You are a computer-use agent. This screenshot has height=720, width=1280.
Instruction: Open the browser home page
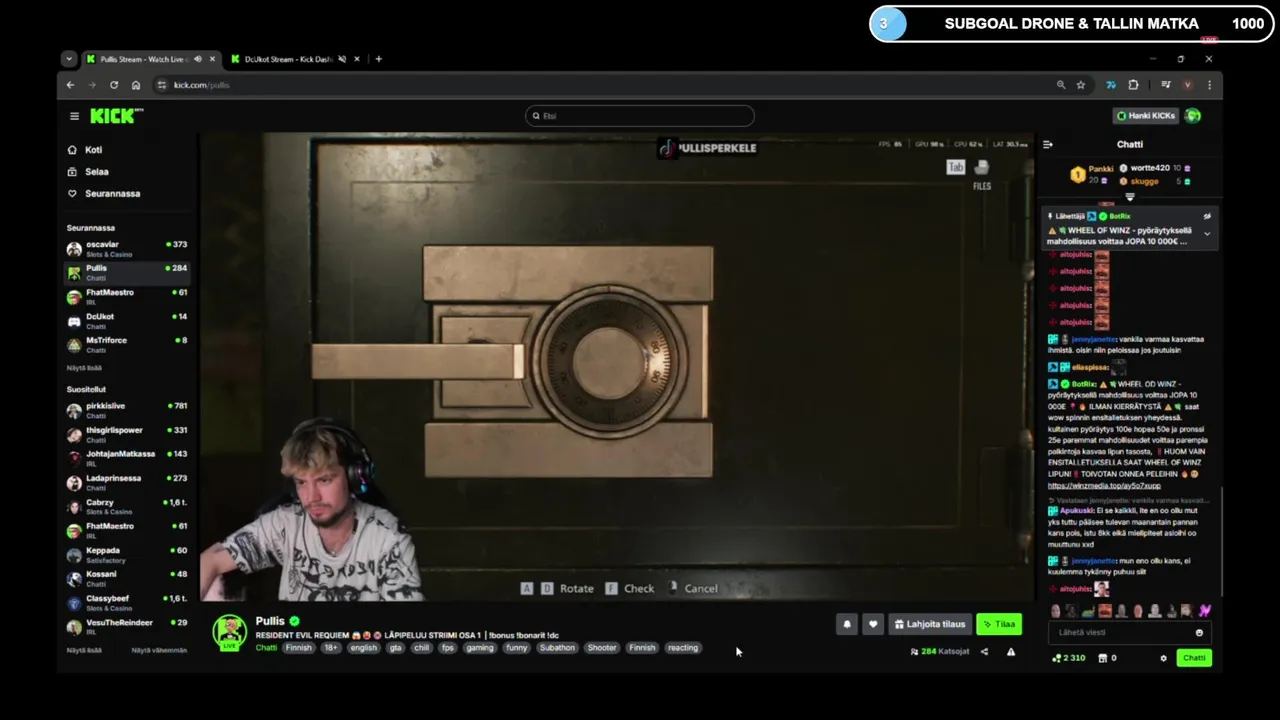136,85
